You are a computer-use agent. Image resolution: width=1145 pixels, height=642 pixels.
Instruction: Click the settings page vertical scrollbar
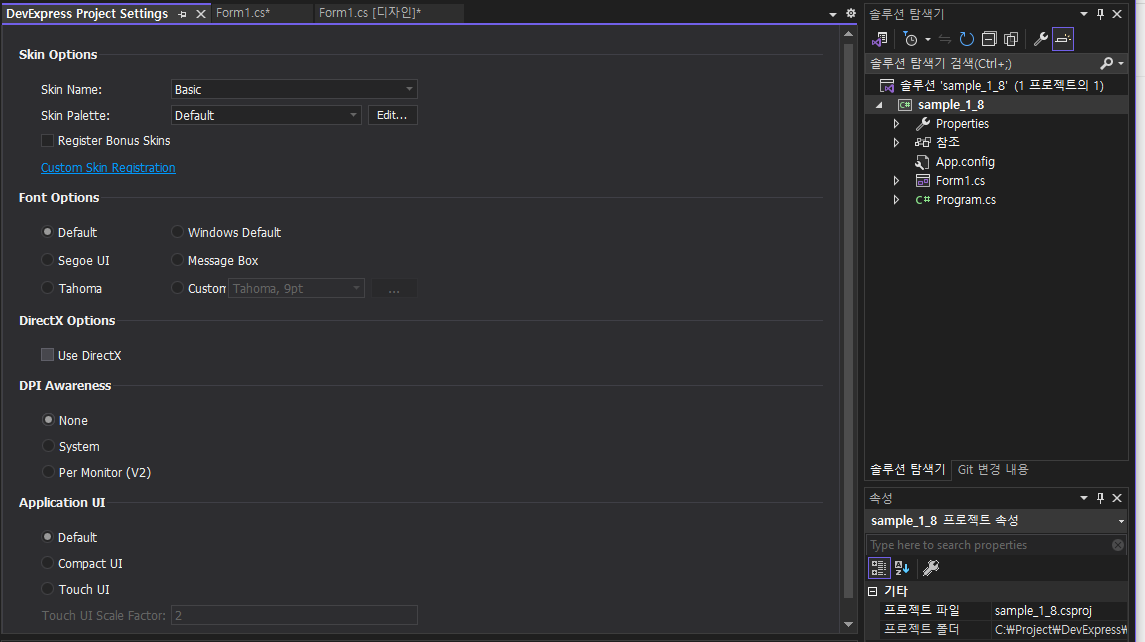point(848,321)
